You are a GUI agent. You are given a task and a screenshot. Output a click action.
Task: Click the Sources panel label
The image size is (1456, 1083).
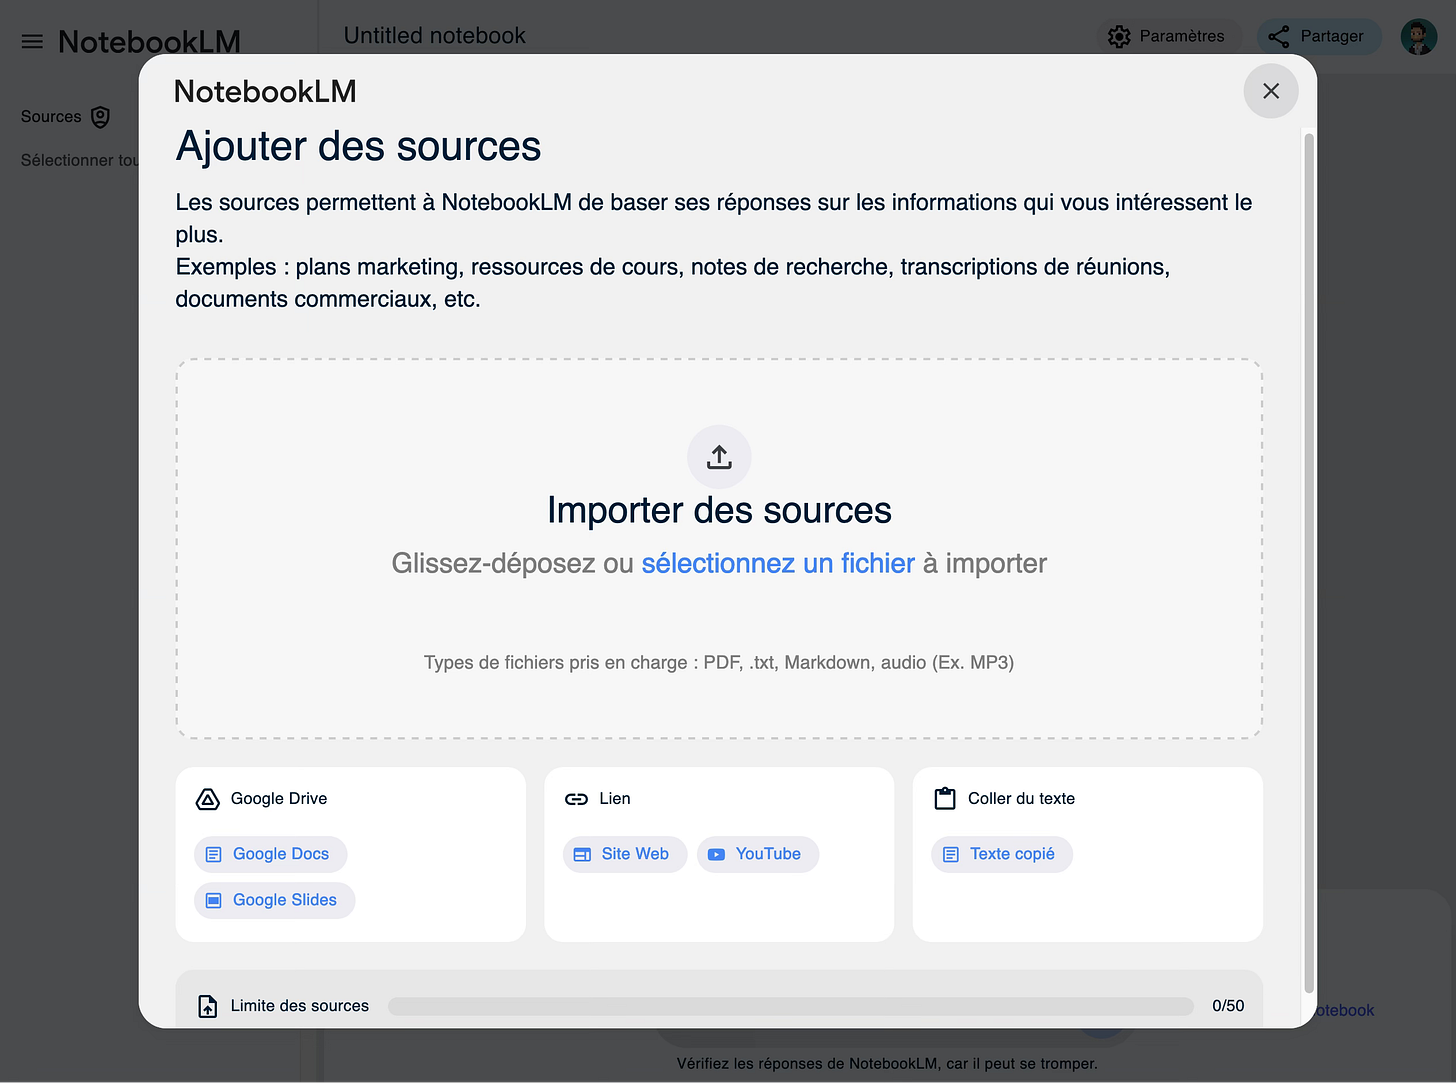(x=51, y=117)
